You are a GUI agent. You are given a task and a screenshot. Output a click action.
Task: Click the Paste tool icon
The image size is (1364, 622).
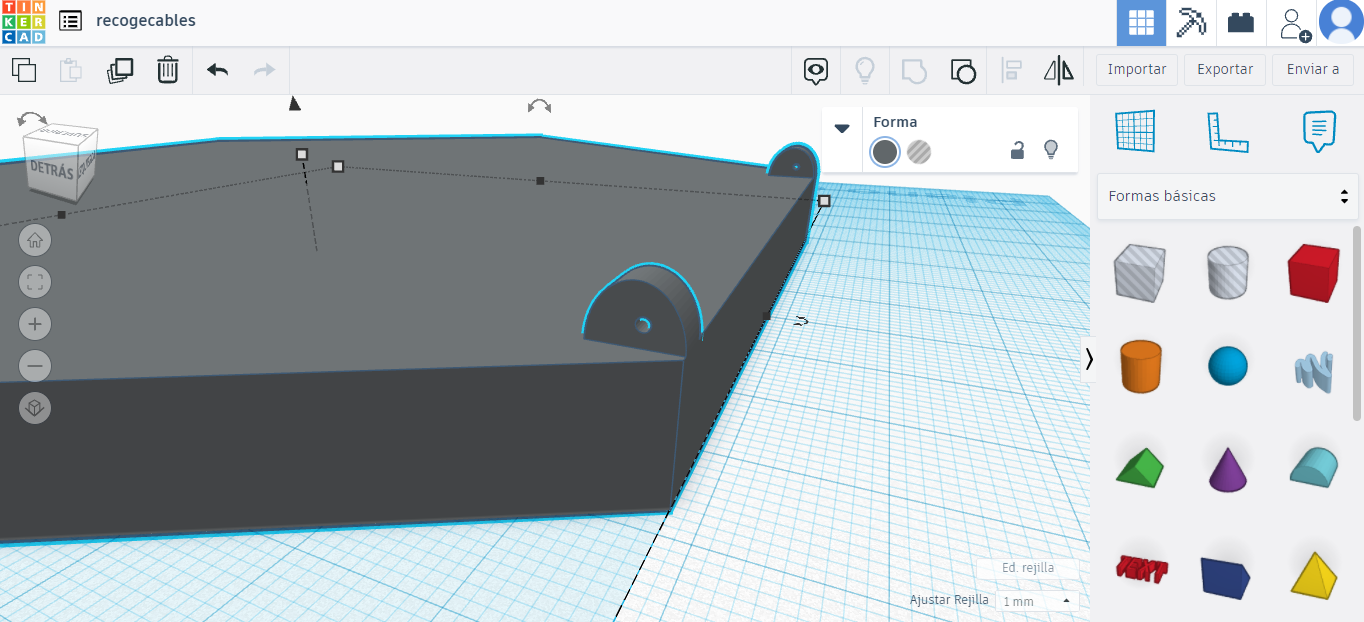(71, 70)
